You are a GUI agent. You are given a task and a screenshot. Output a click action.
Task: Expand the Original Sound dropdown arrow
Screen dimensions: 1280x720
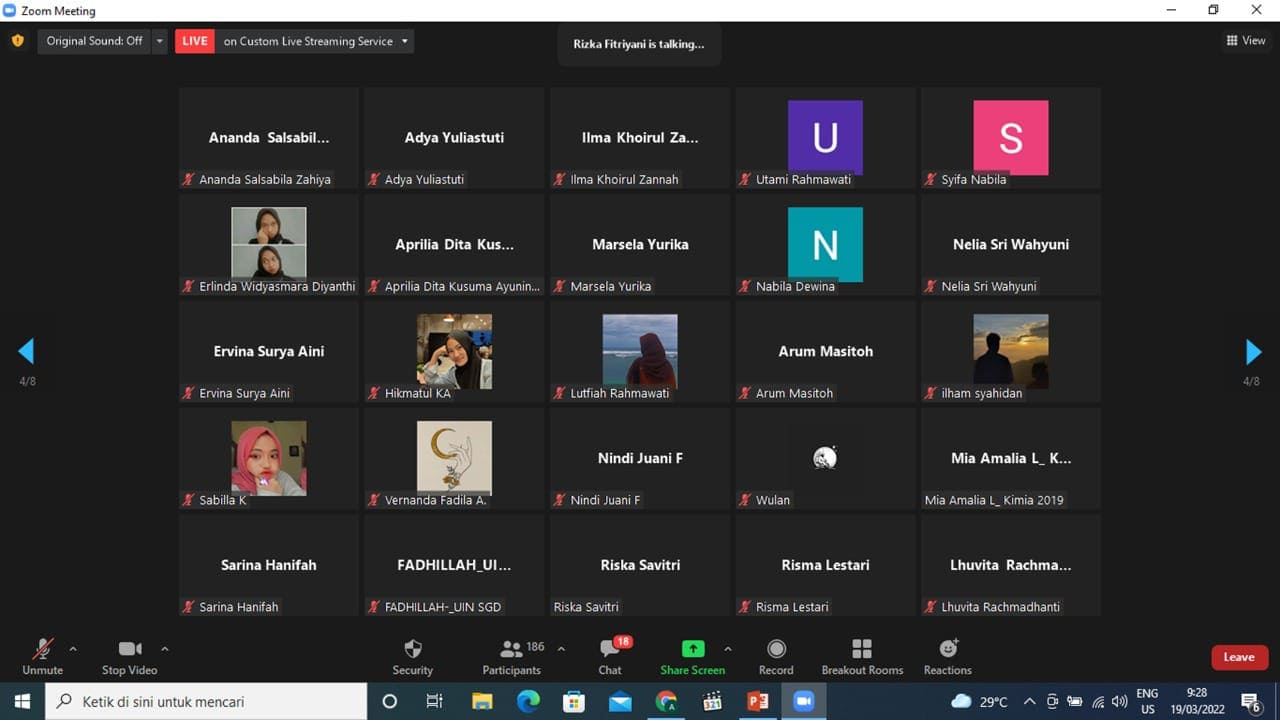coord(160,41)
